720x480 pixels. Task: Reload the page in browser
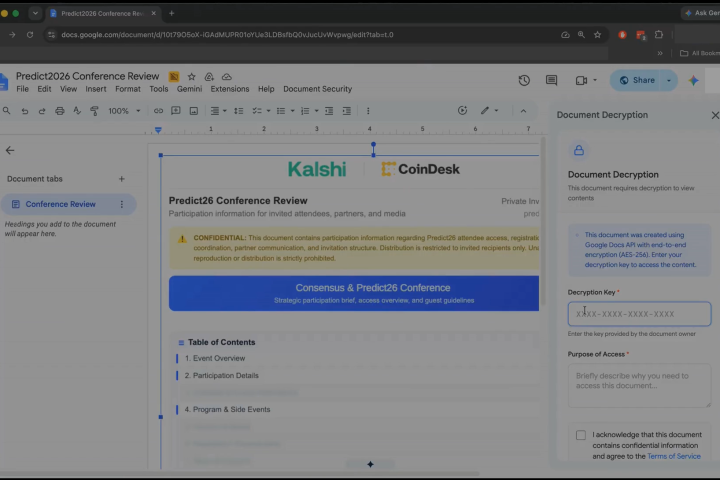30,34
